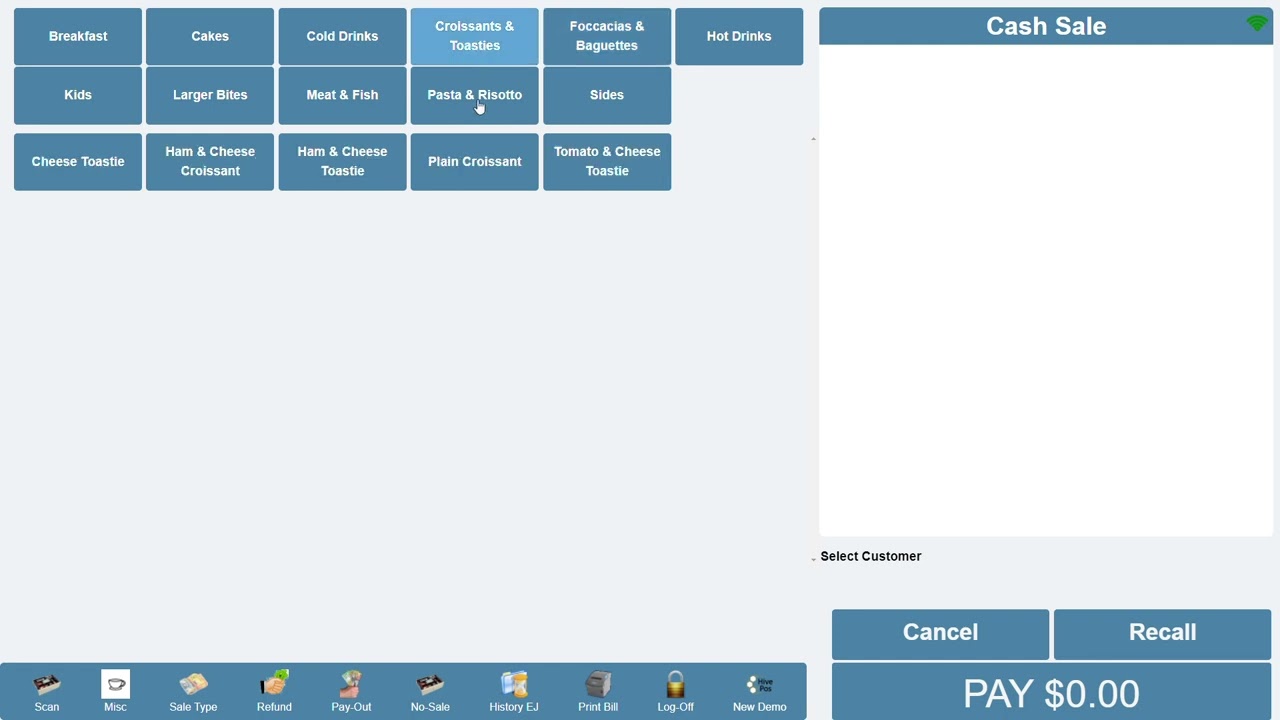
Task: Log off the terminal
Action: [x=675, y=692]
